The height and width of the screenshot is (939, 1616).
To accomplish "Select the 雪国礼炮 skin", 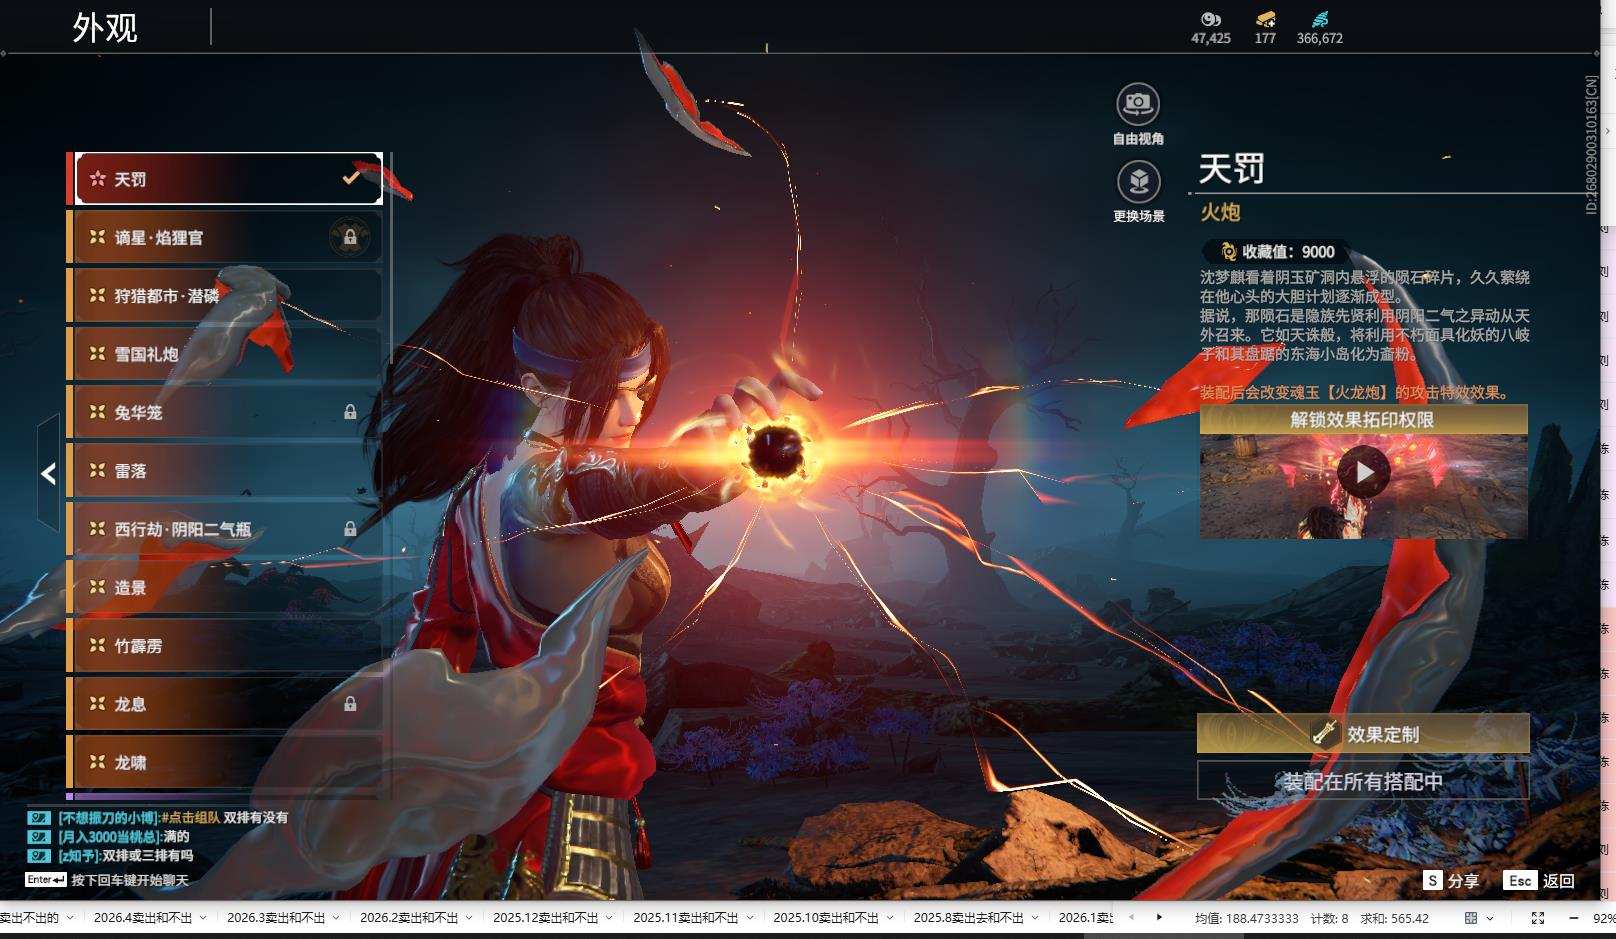I will pyautogui.click(x=224, y=354).
